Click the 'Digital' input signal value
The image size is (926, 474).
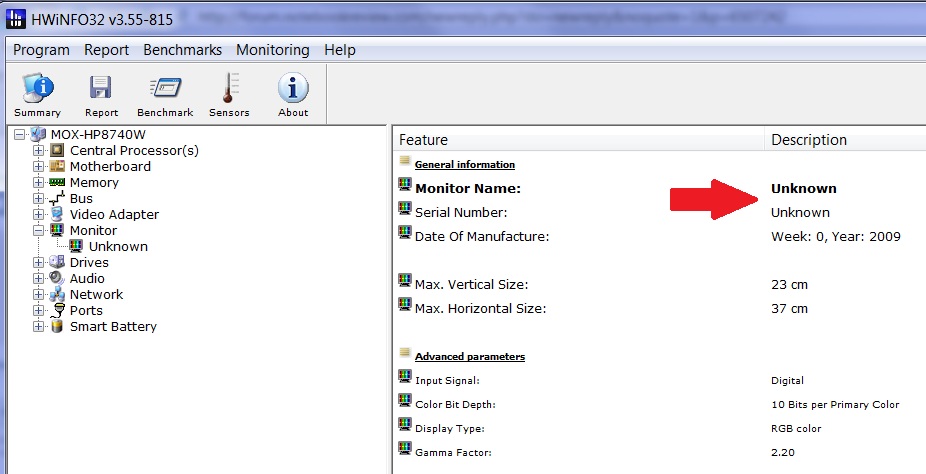click(787, 381)
